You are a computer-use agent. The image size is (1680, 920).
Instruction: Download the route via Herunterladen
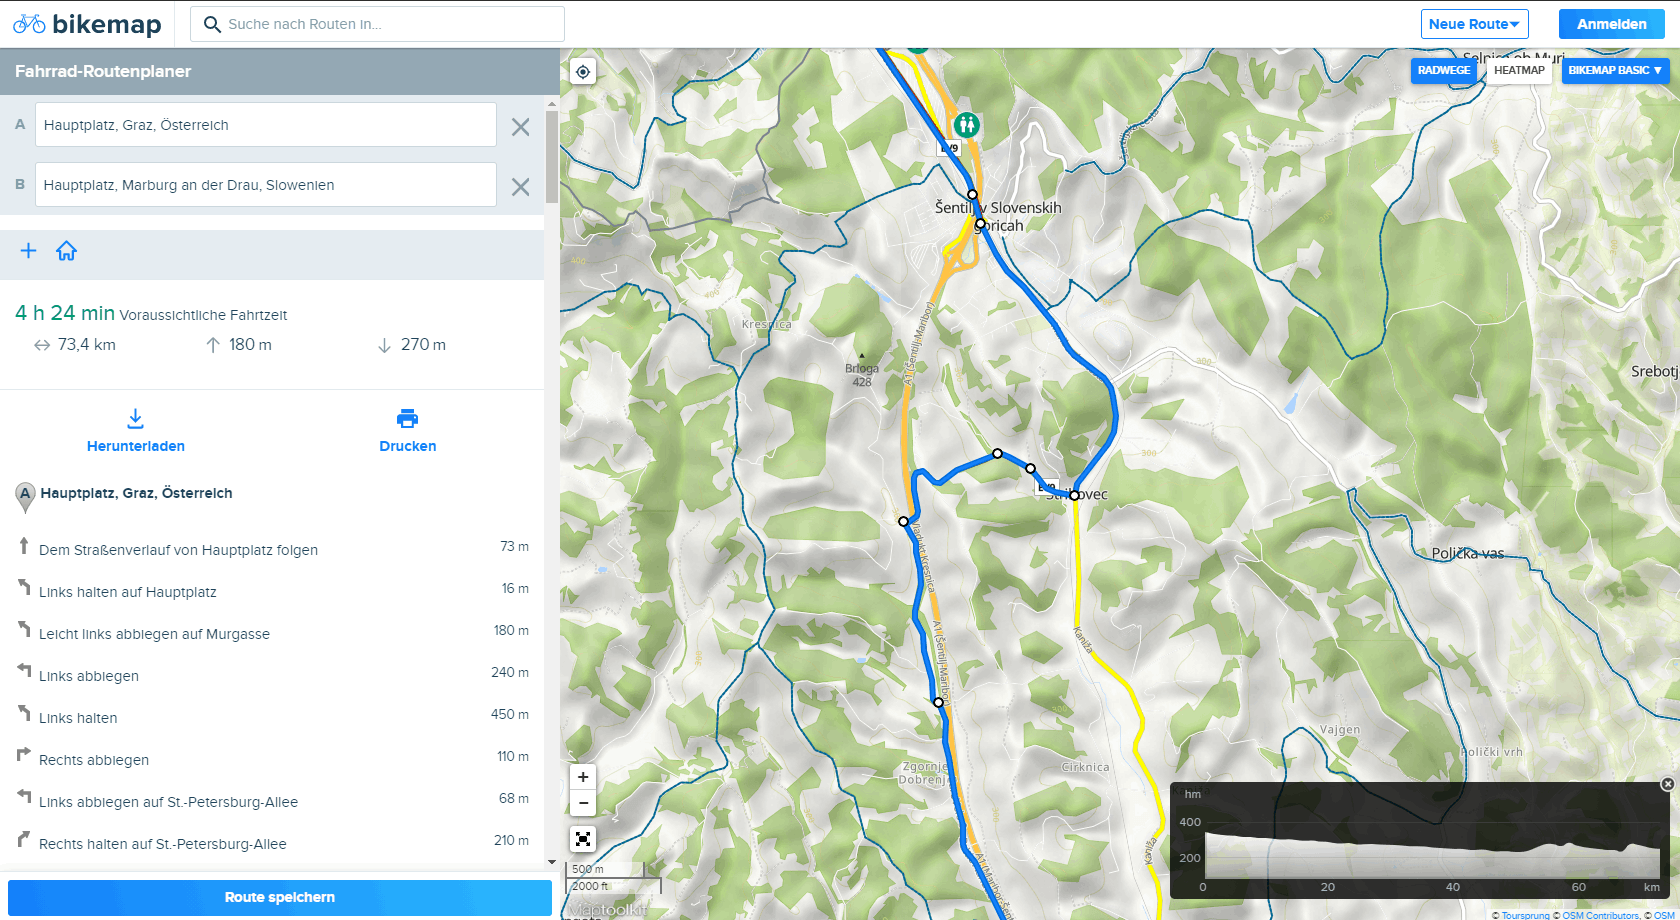pos(136,431)
